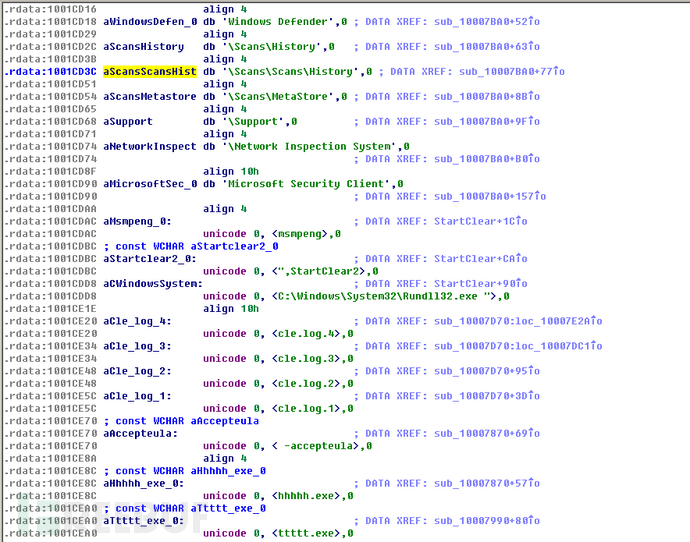Image resolution: width=690 pixels, height=542 pixels.
Task: Follow the sub_10007870+57 xref
Action: coord(487,483)
